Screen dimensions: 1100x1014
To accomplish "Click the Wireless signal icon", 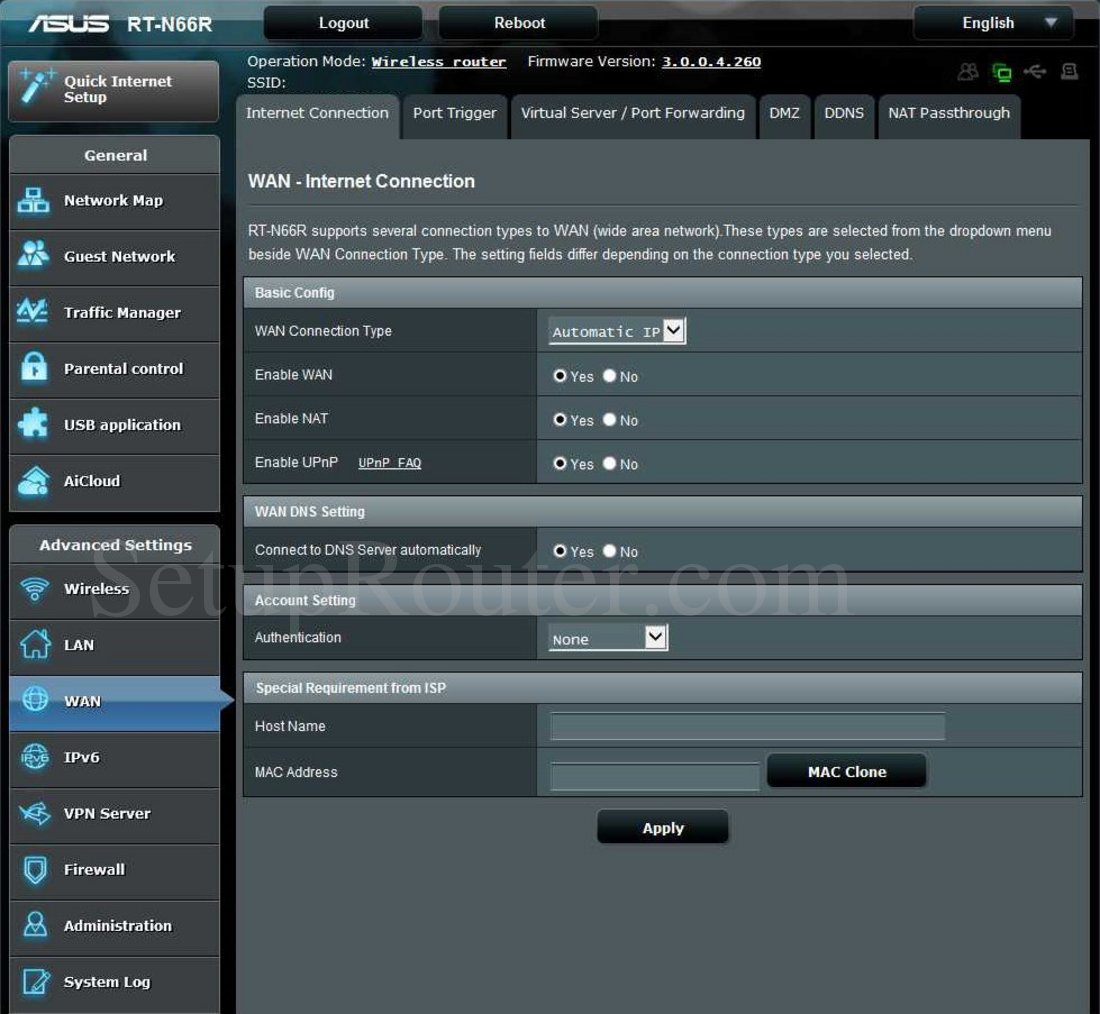I will [x=34, y=588].
